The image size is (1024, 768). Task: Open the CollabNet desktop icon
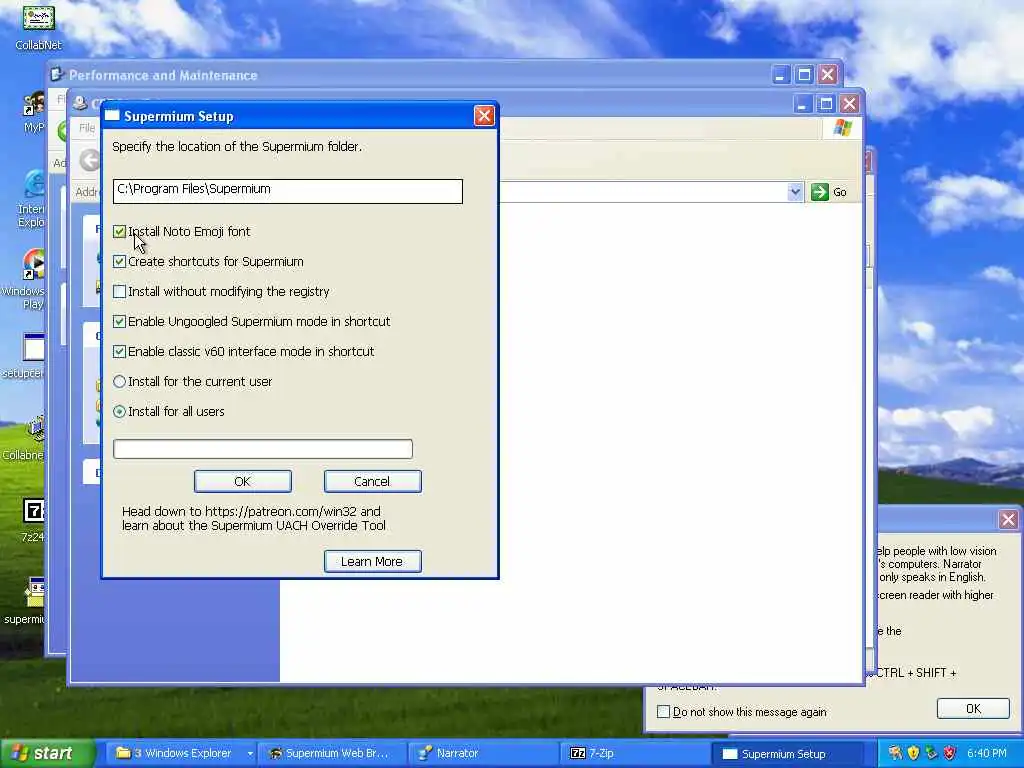pyautogui.click(x=39, y=25)
